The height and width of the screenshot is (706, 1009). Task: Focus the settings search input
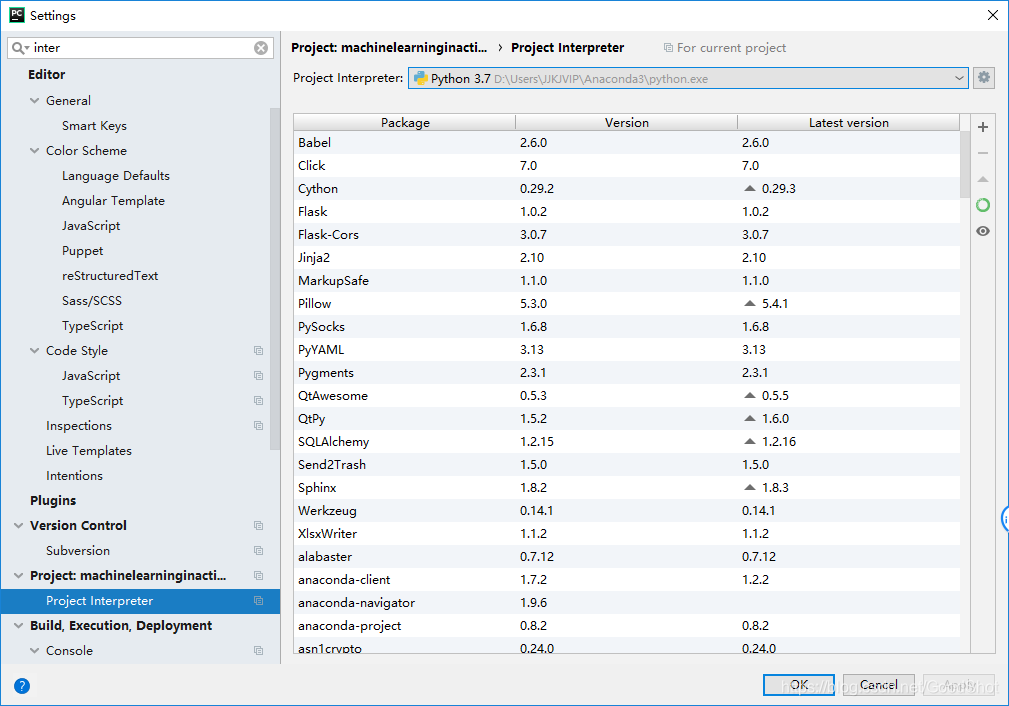pos(142,48)
